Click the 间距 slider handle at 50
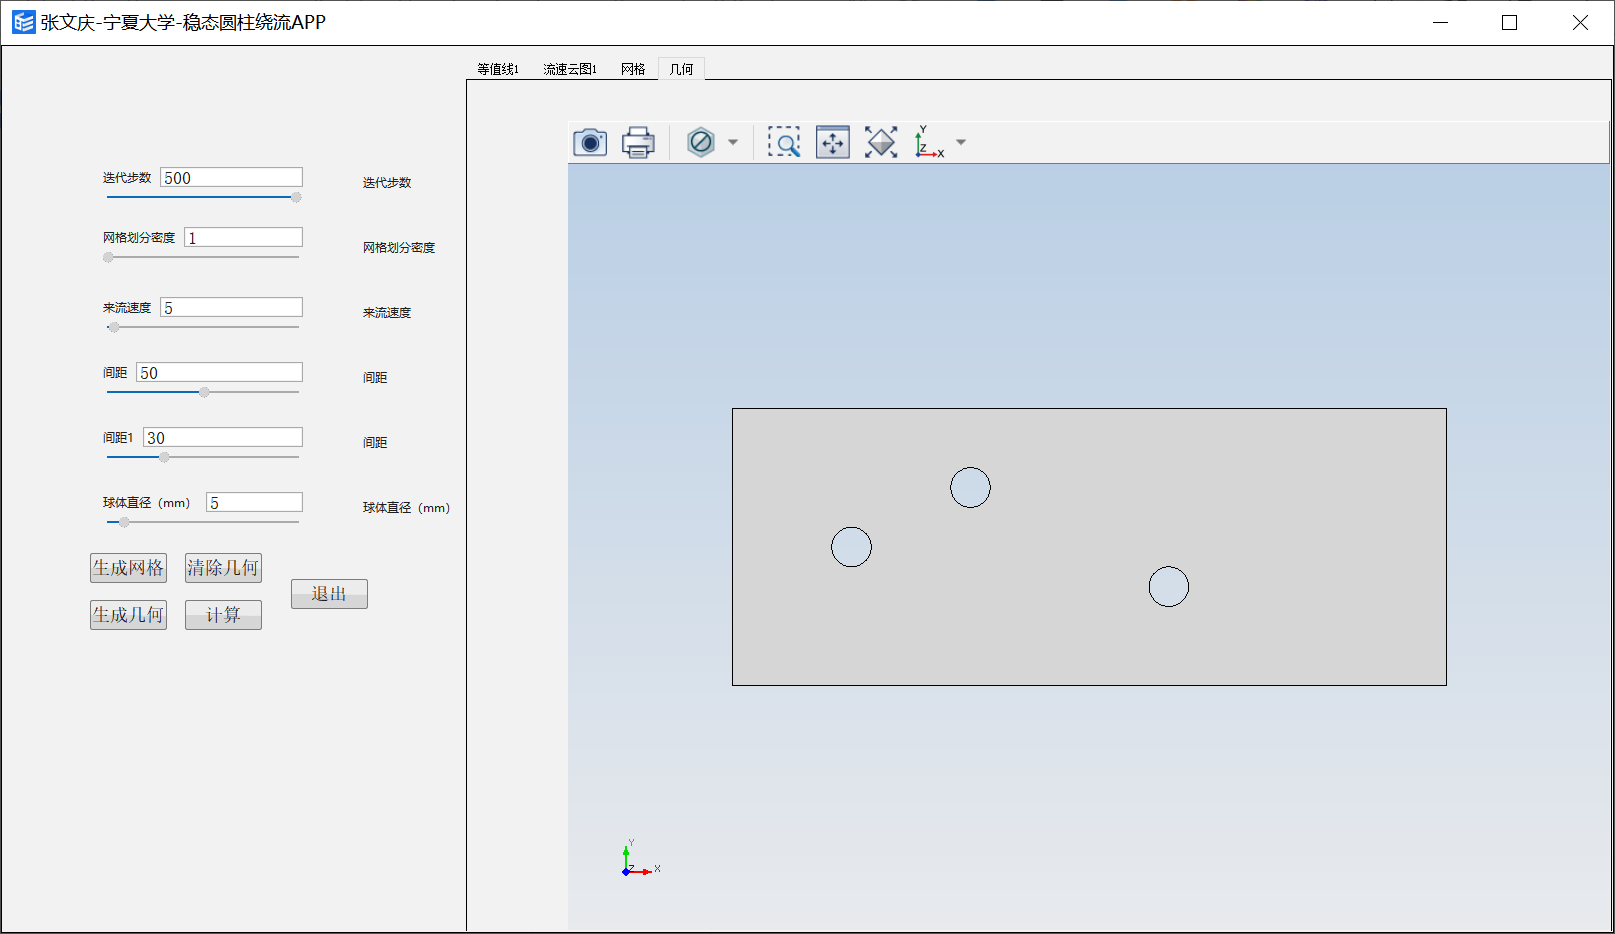Screen dimensions: 1615x934 204,392
